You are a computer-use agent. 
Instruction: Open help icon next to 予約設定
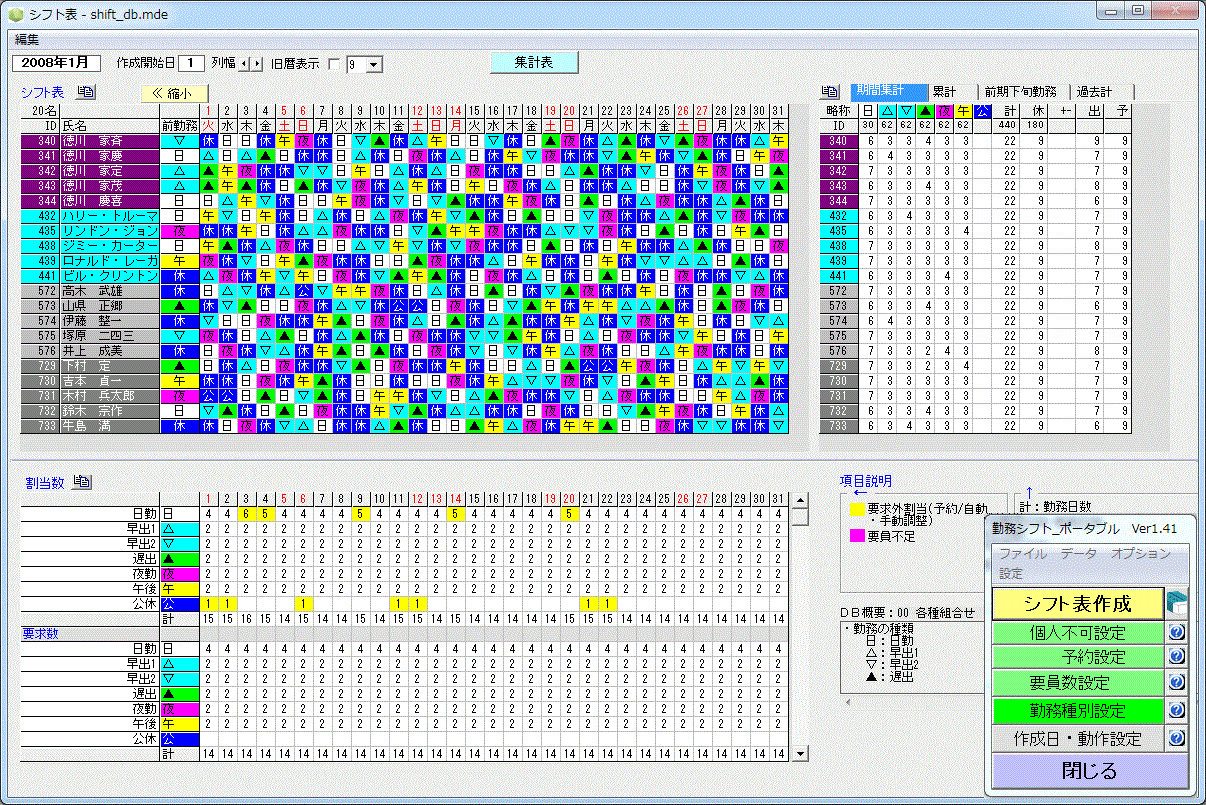(x=1176, y=657)
